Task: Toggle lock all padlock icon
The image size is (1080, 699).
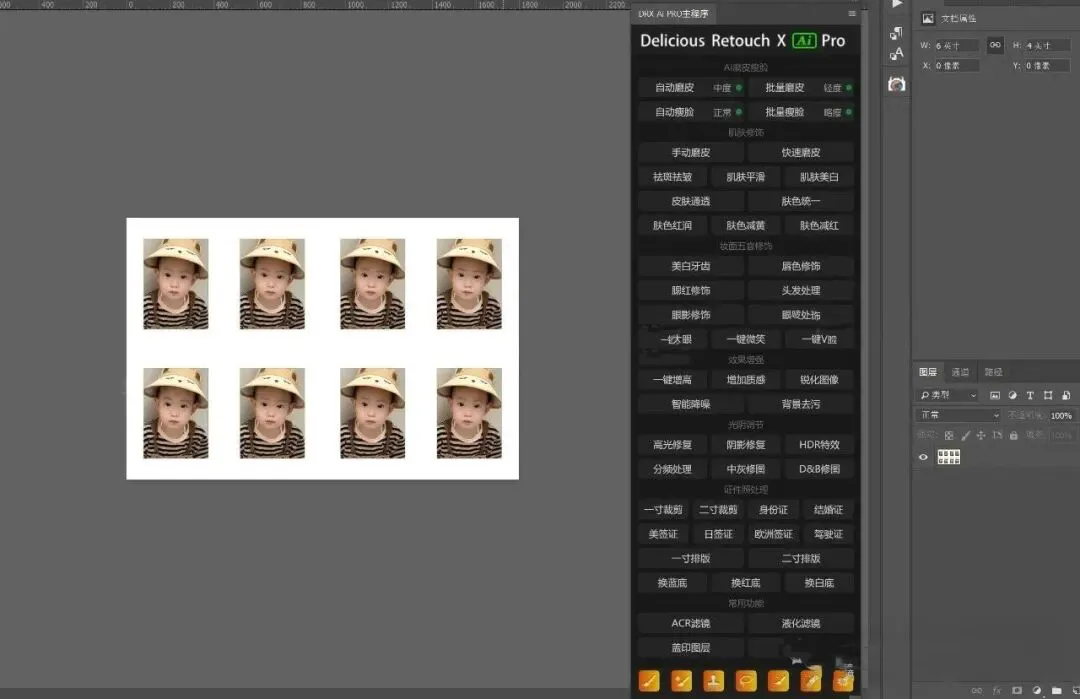Action: coord(1013,435)
